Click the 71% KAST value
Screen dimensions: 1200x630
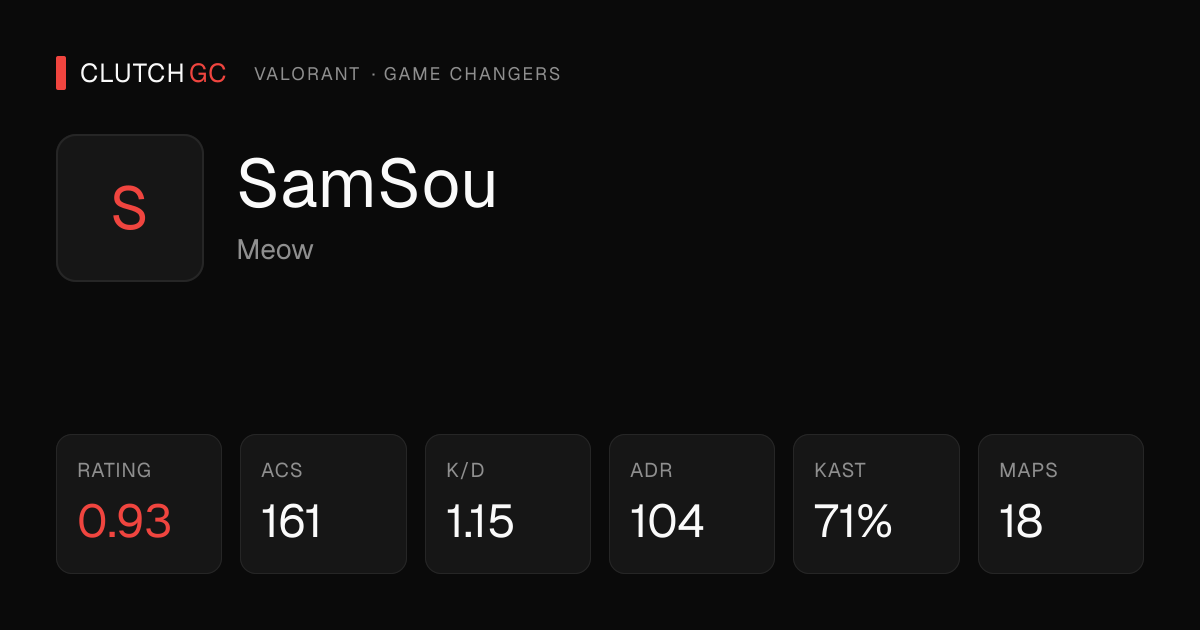pyautogui.click(x=853, y=522)
